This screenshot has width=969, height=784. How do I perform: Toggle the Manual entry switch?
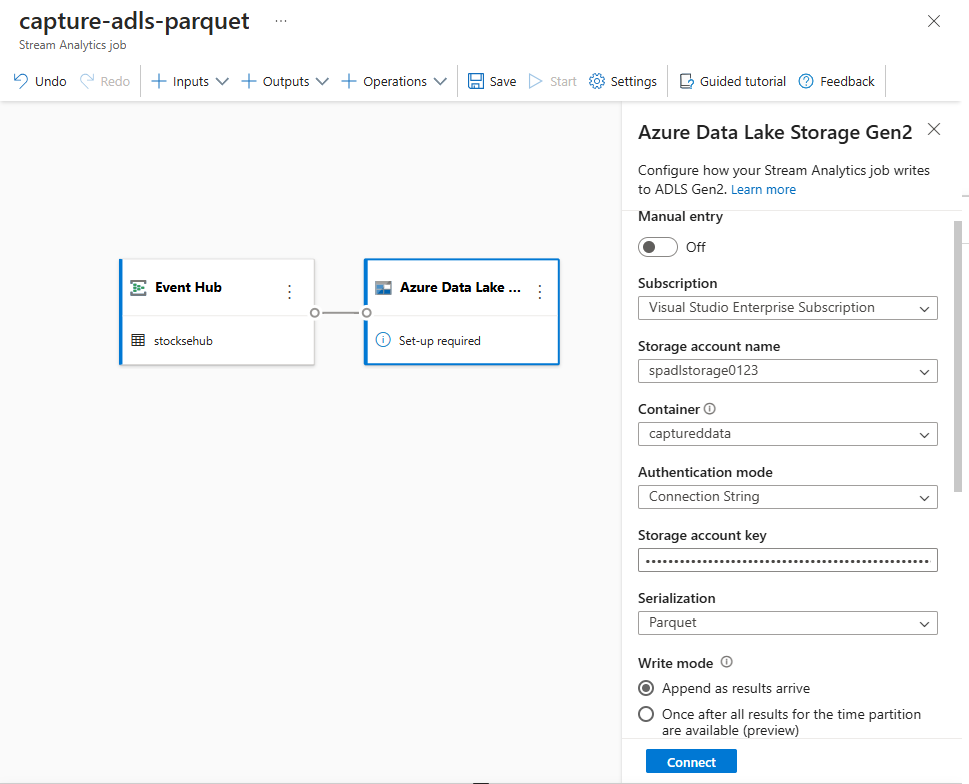coord(659,247)
